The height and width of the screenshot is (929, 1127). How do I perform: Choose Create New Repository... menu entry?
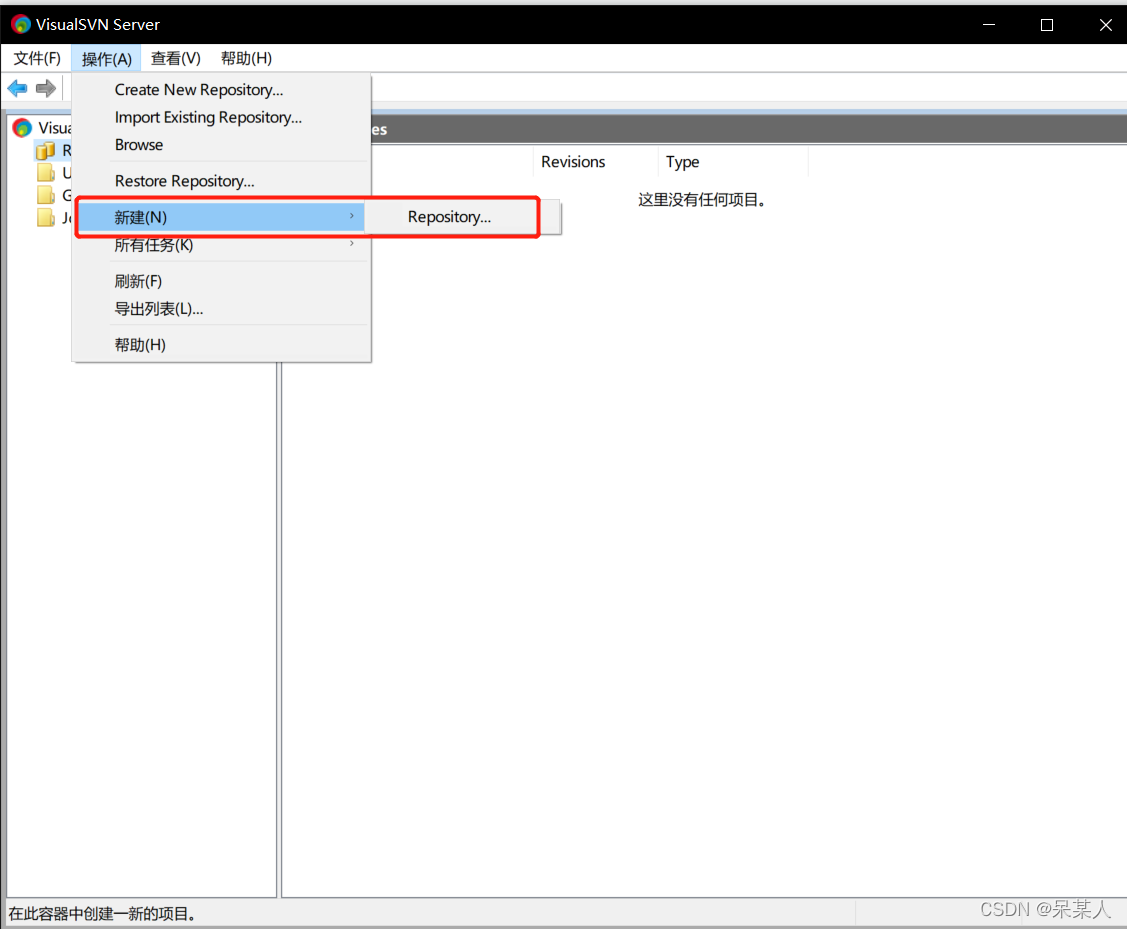click(x=221, y=90)
